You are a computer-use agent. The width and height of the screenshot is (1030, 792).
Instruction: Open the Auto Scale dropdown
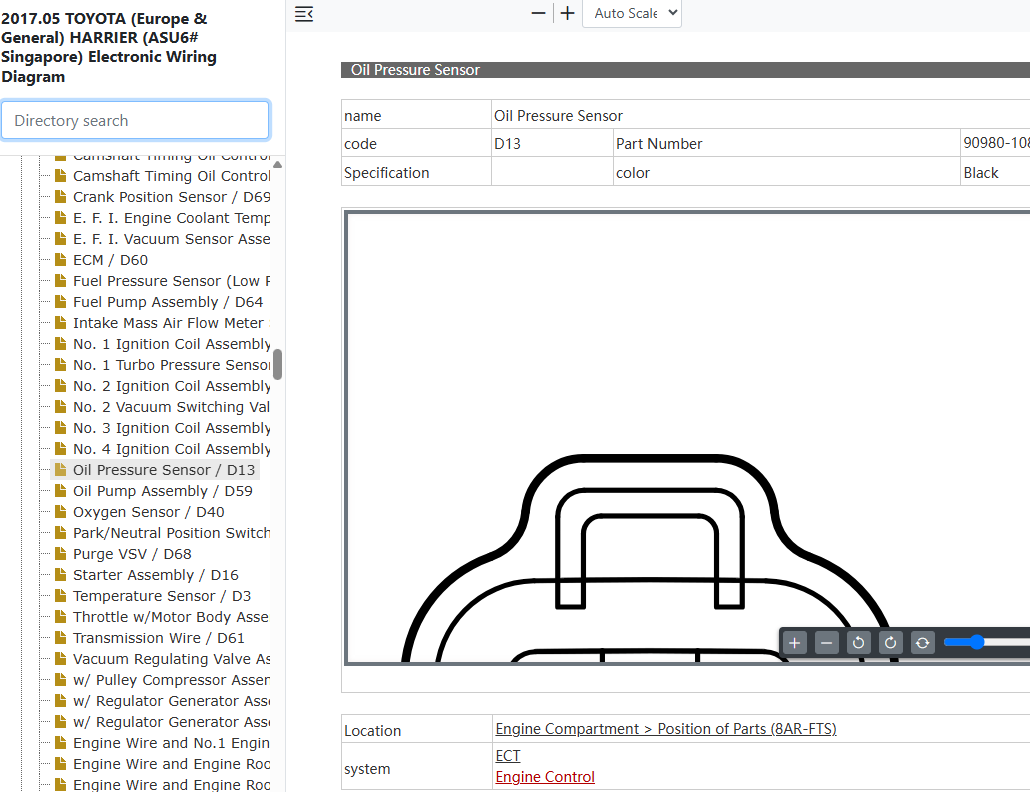click(x=632, y=13)
